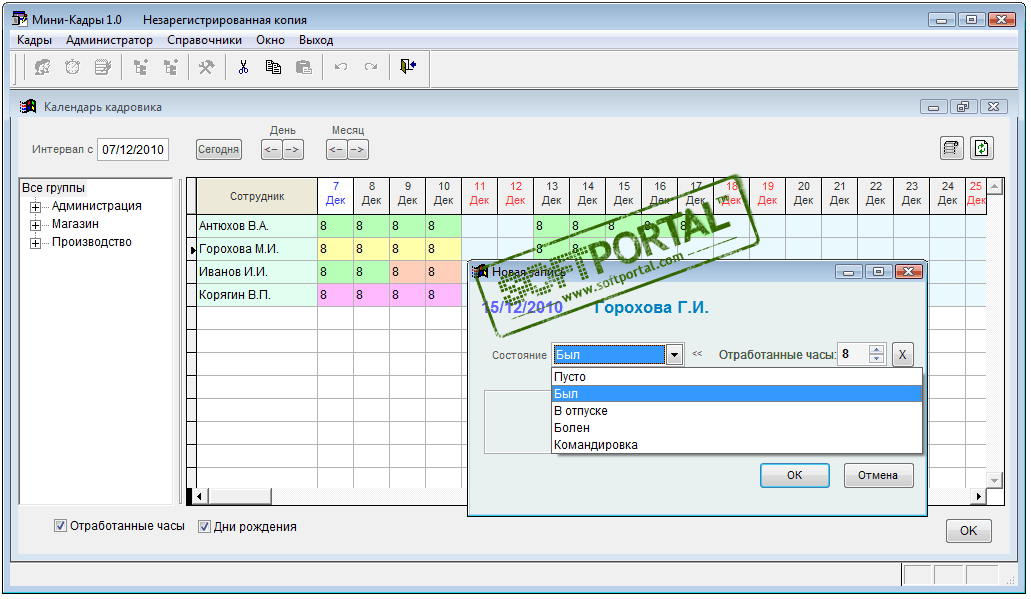Open the Справочники menu
The width and height of the screenshot is (1031, 599).
(204, 40)
